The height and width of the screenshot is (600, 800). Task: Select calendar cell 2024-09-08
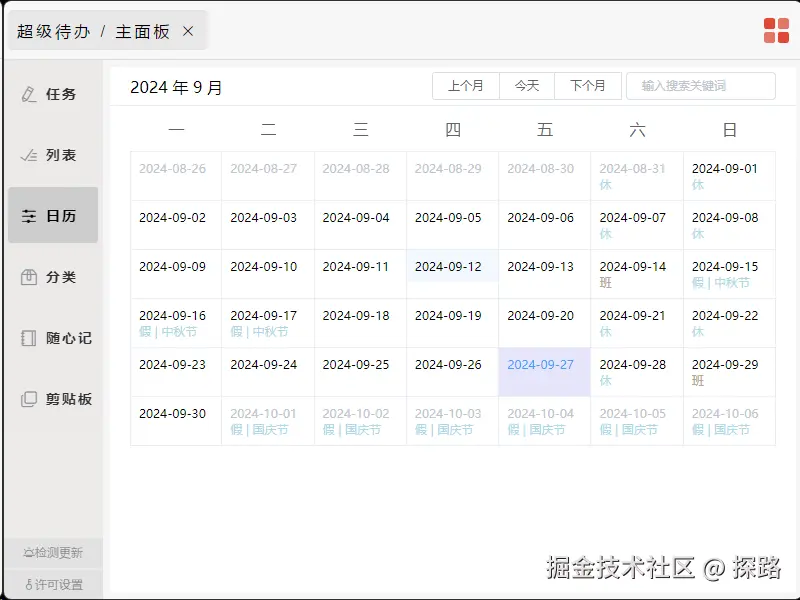coord(729,225)
